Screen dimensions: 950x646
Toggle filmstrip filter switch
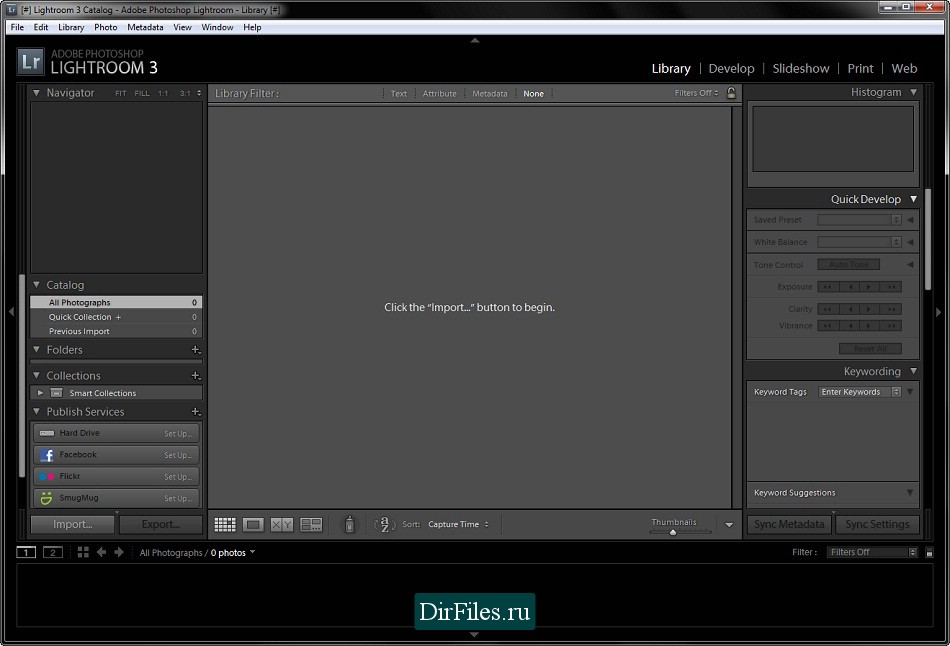pos(929,552)
